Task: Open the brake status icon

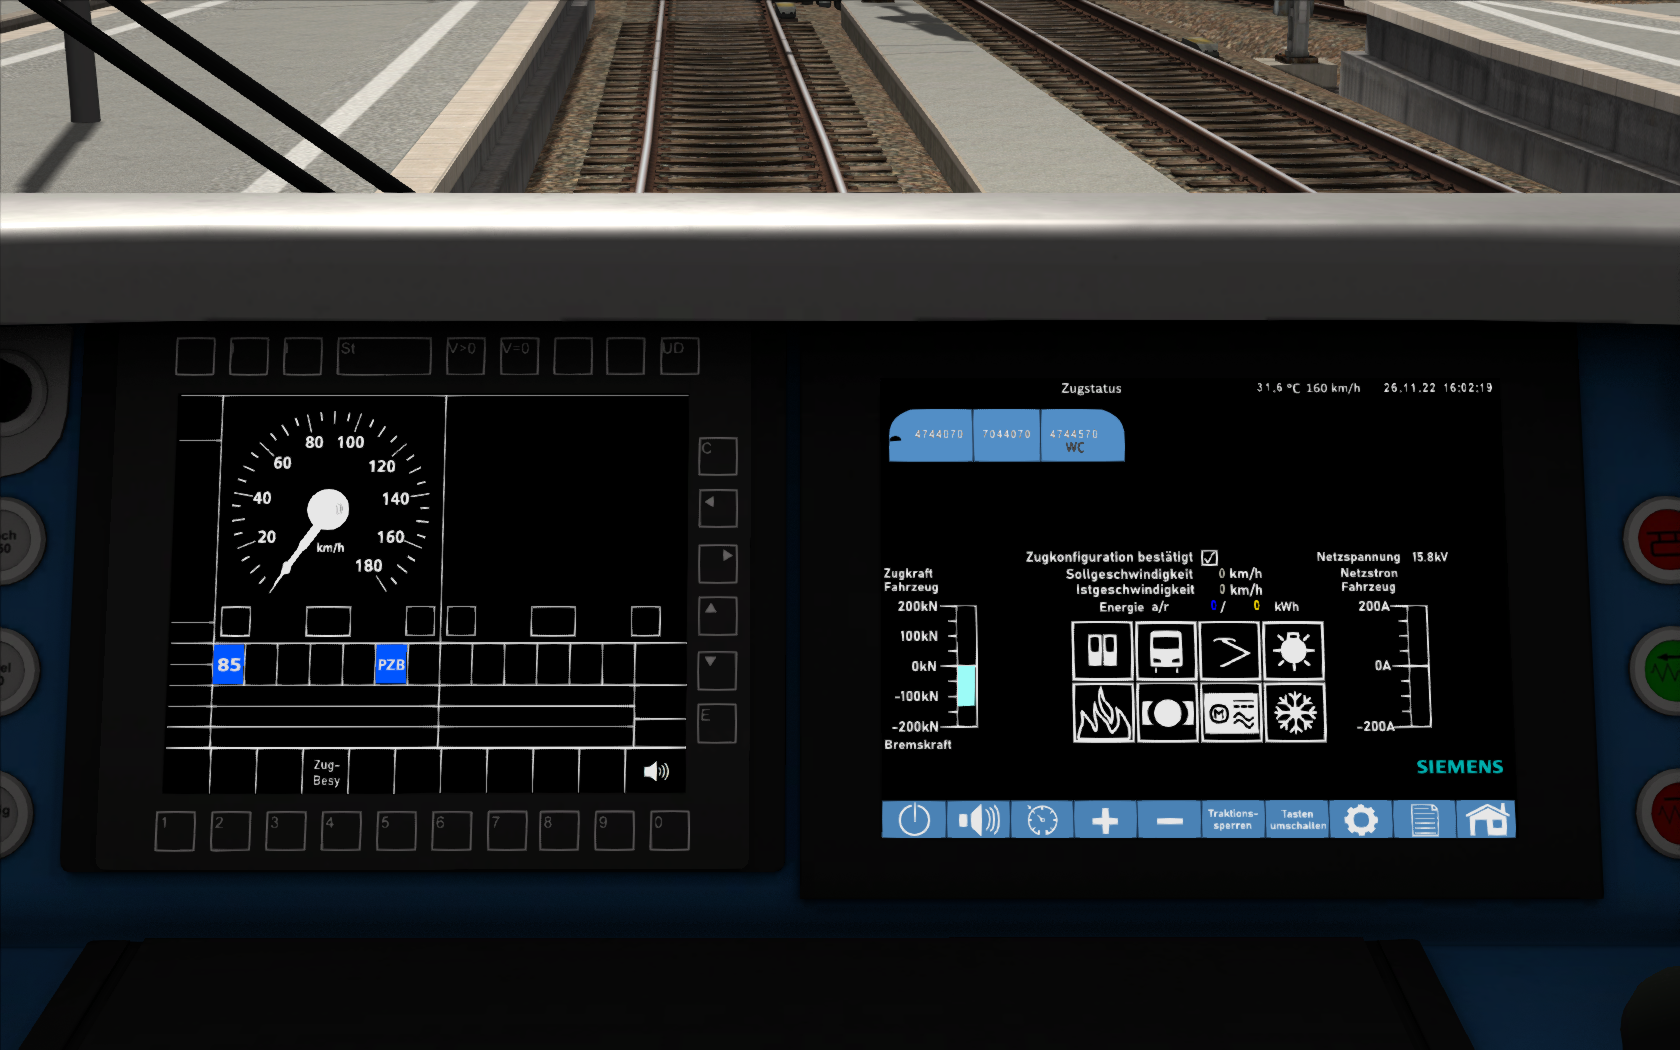Action: 1166,713
